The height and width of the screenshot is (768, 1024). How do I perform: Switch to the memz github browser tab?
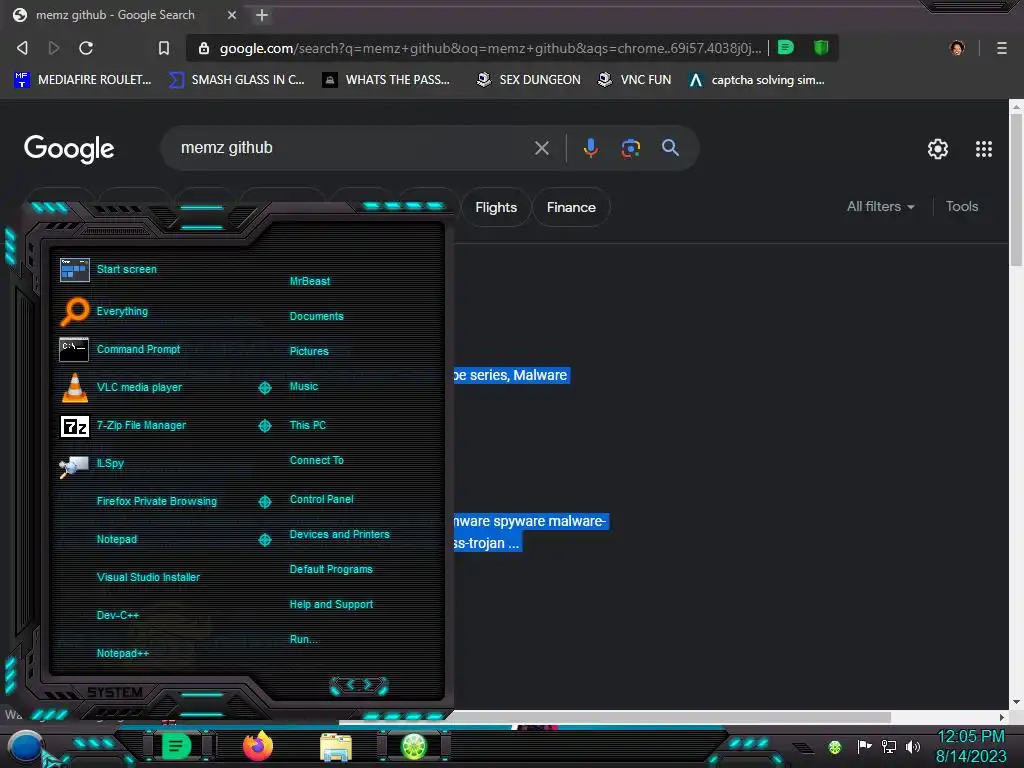124,15
